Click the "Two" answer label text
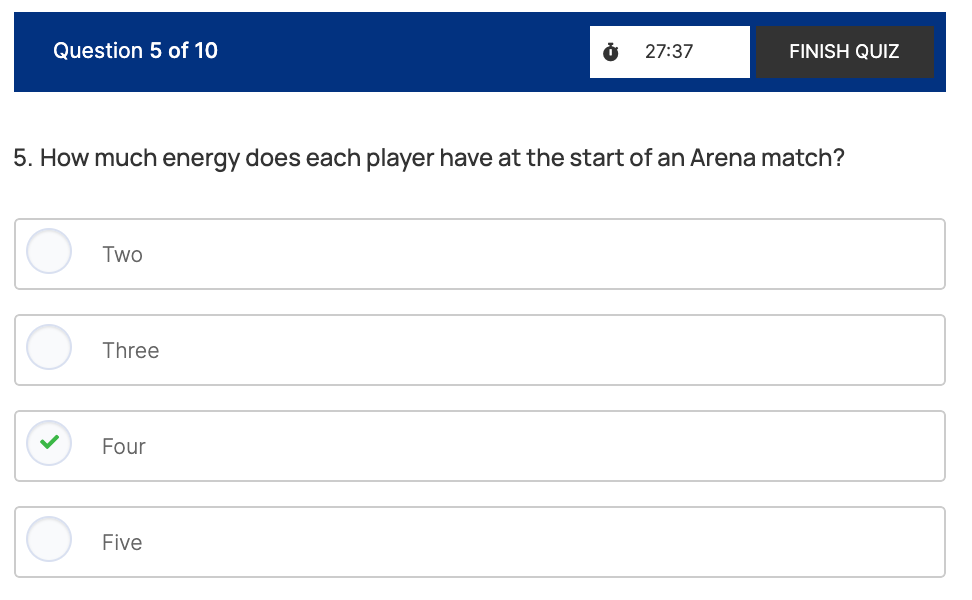 tap(122, 255)
